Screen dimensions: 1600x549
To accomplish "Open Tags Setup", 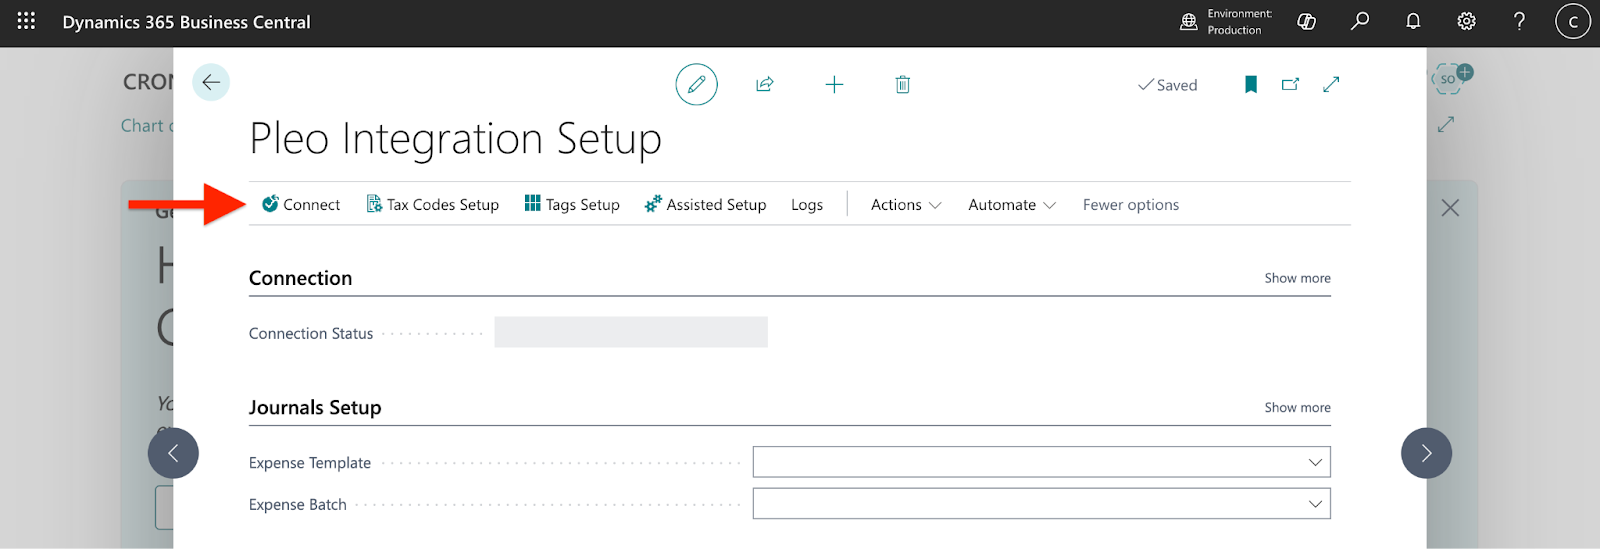I will coord(572,205).
